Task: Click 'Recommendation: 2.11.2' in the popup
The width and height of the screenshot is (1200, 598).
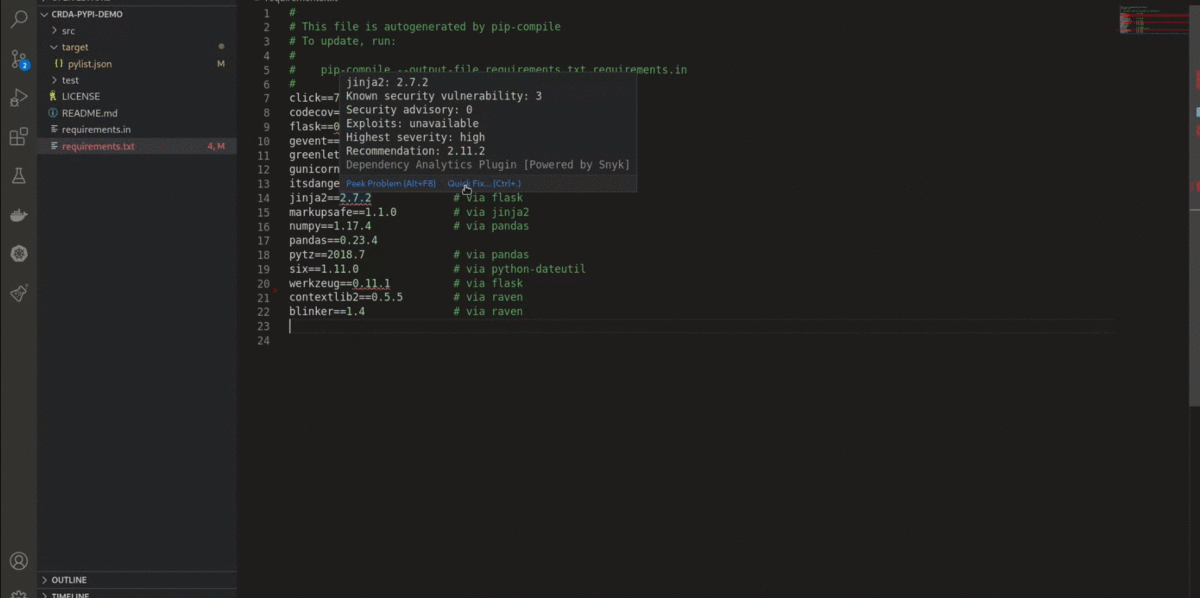Action: pos(416,151)
